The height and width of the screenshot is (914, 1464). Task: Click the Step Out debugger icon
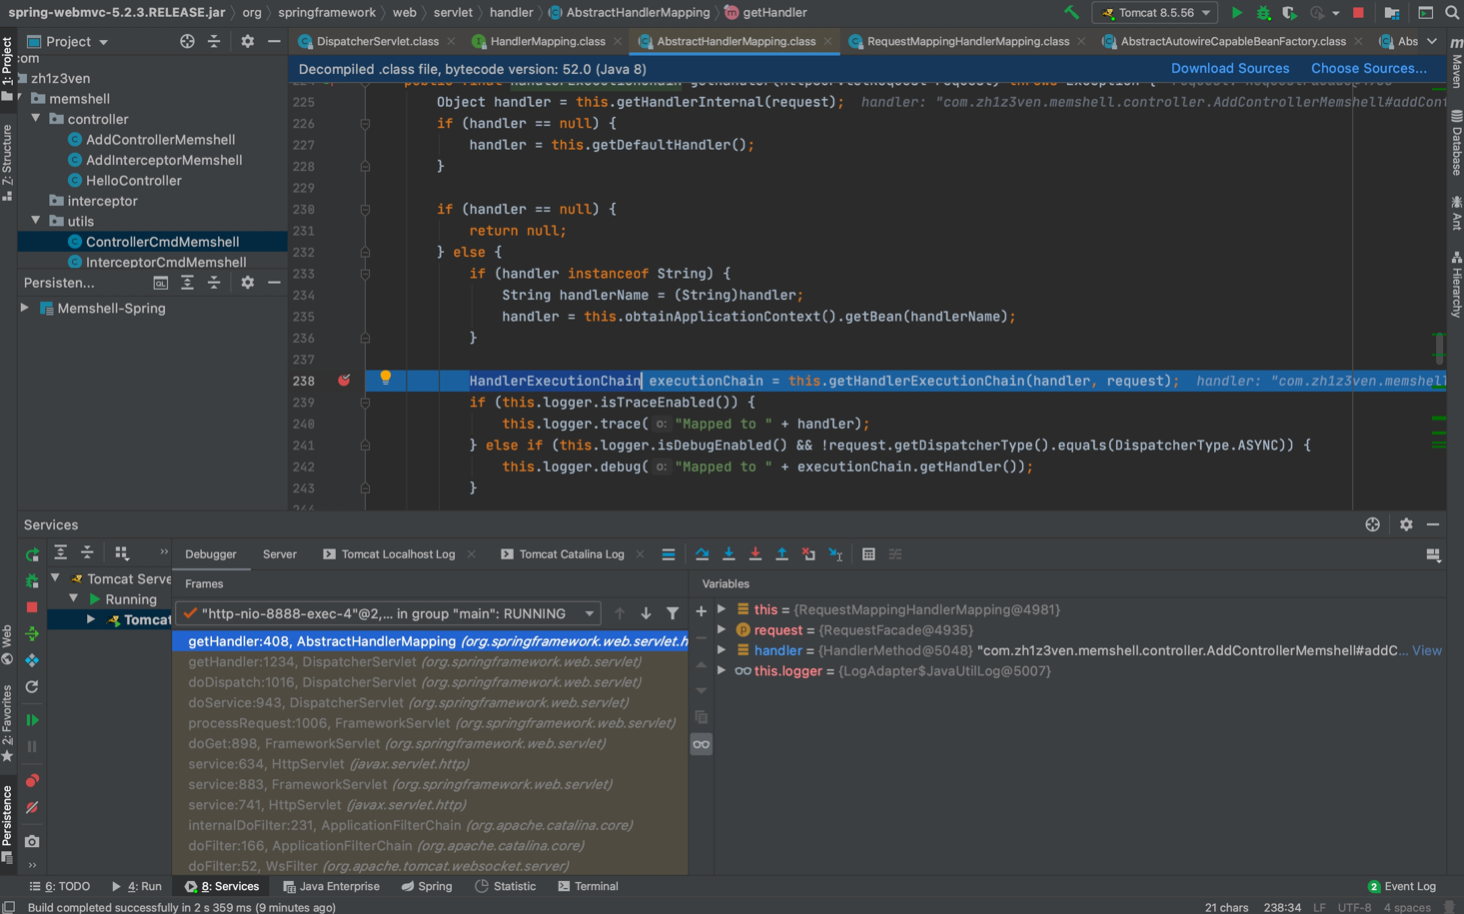(782, 554)
